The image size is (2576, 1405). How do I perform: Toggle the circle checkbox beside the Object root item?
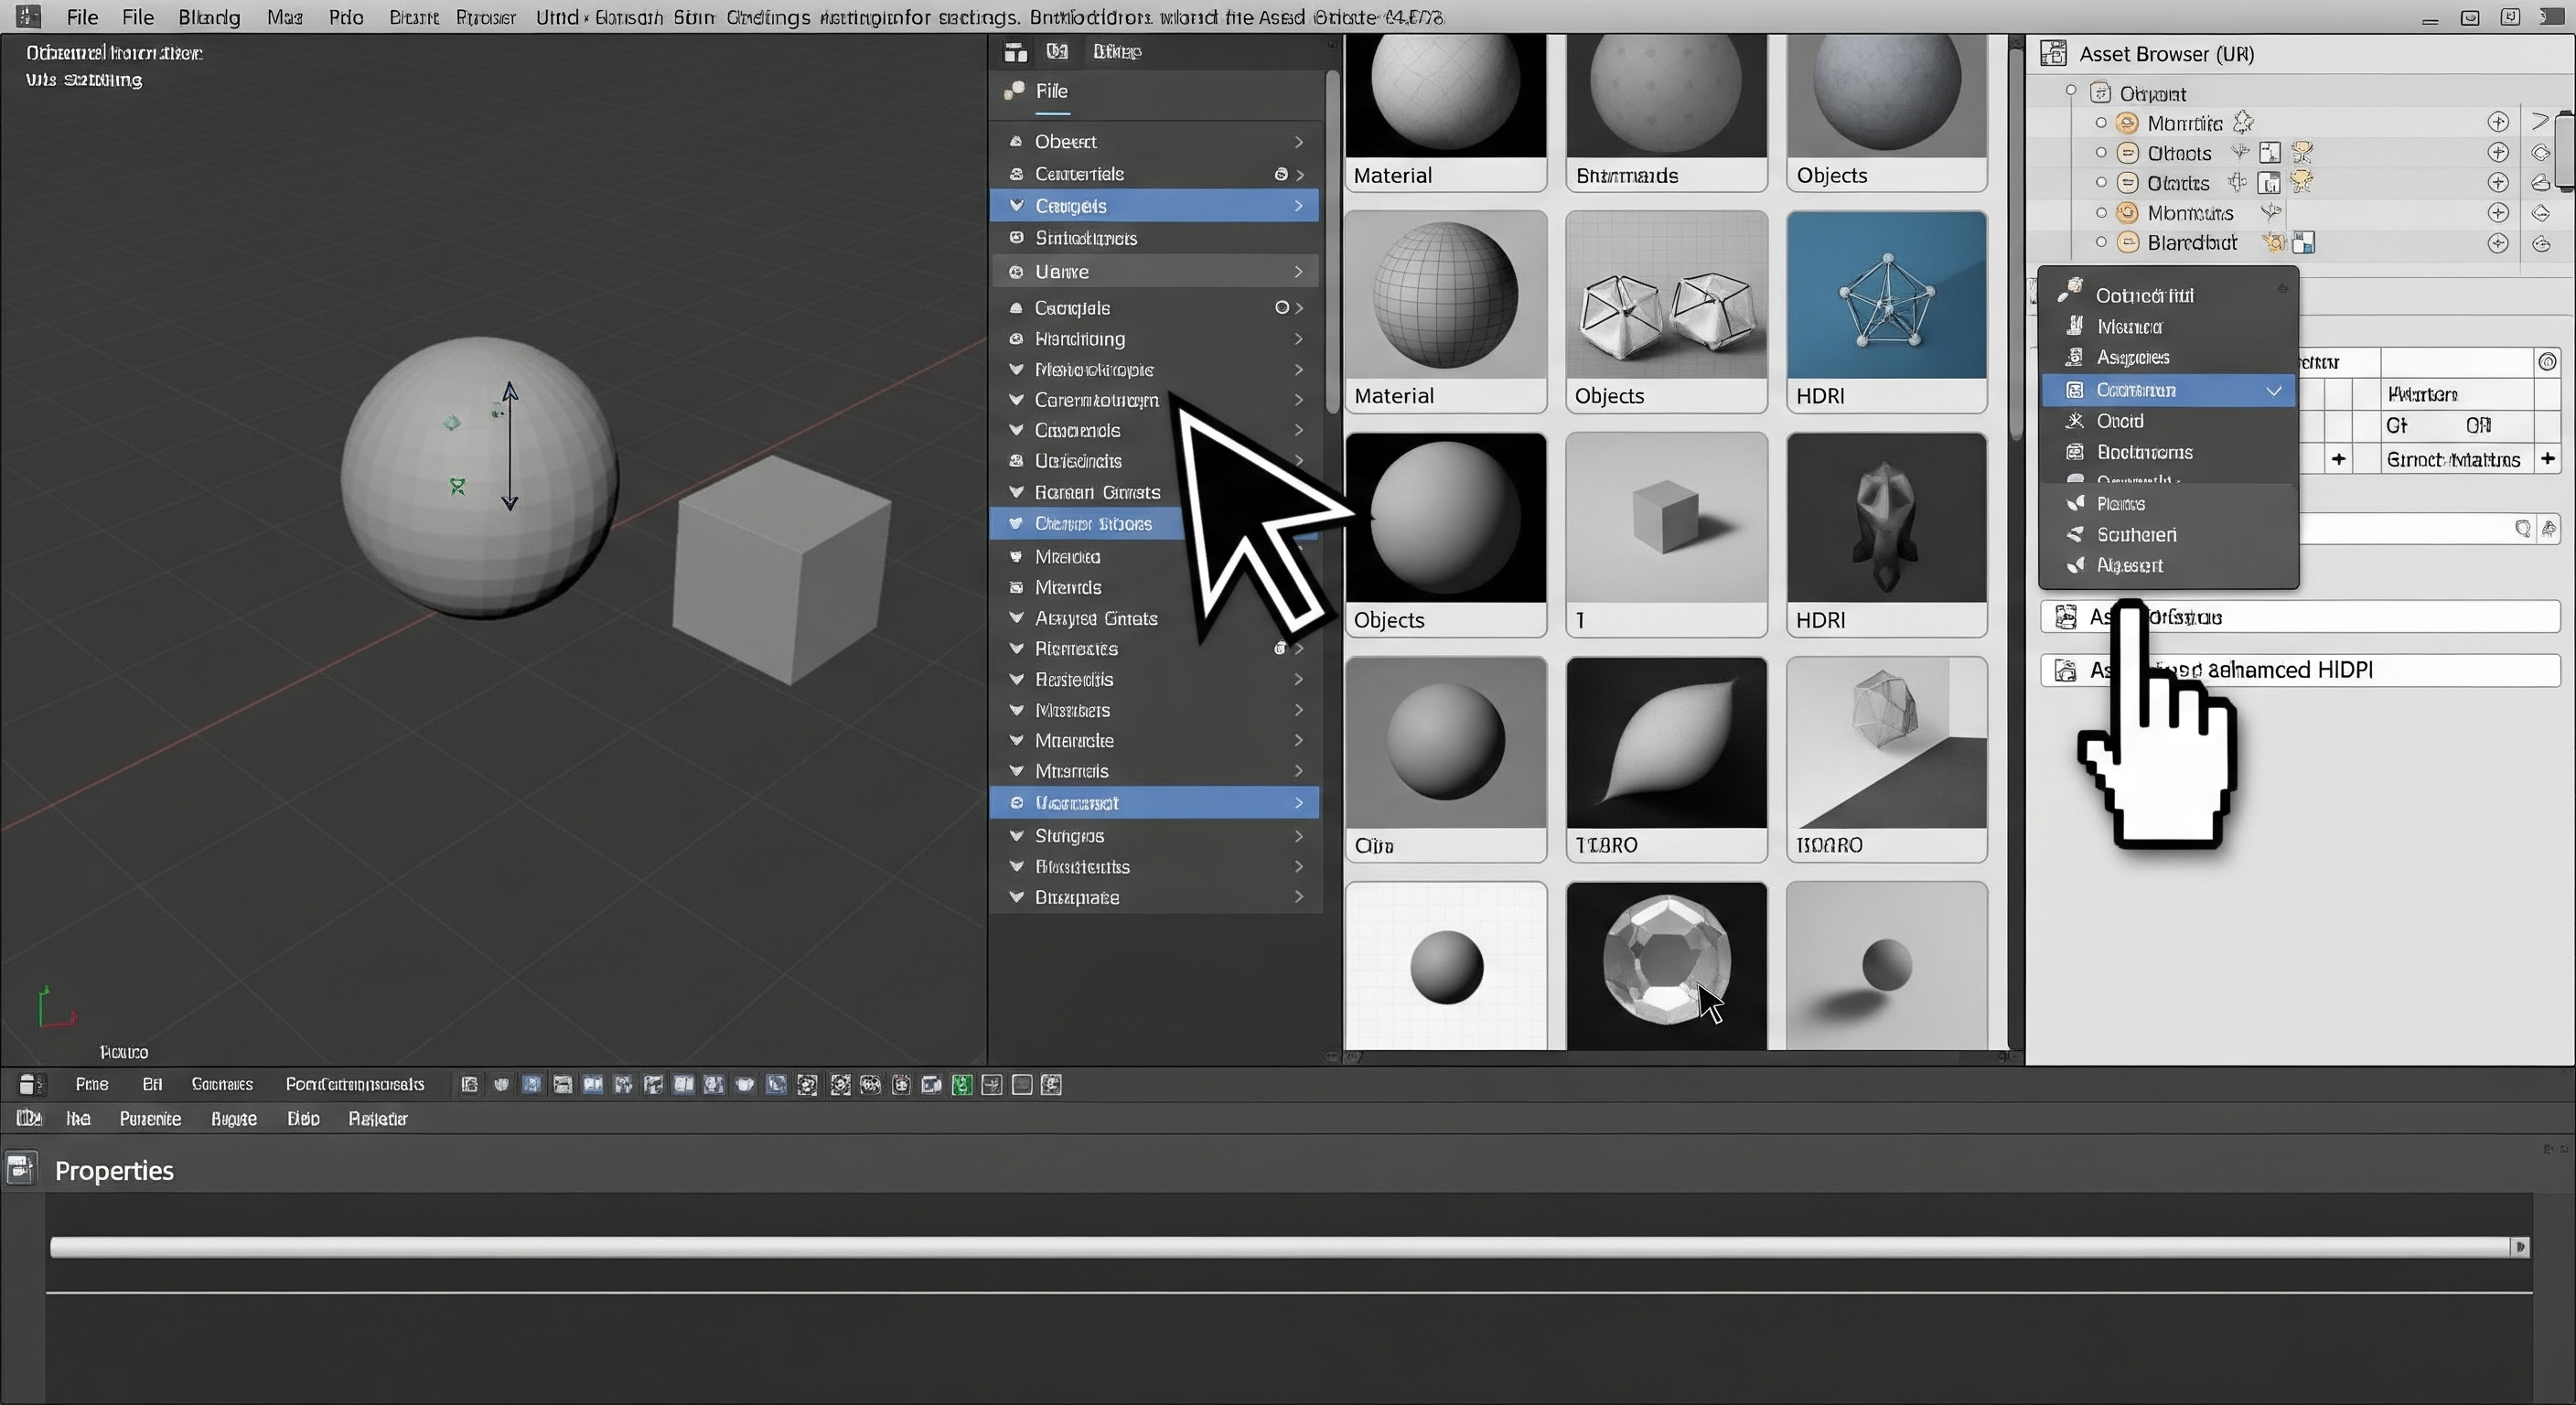point(2071,92)
